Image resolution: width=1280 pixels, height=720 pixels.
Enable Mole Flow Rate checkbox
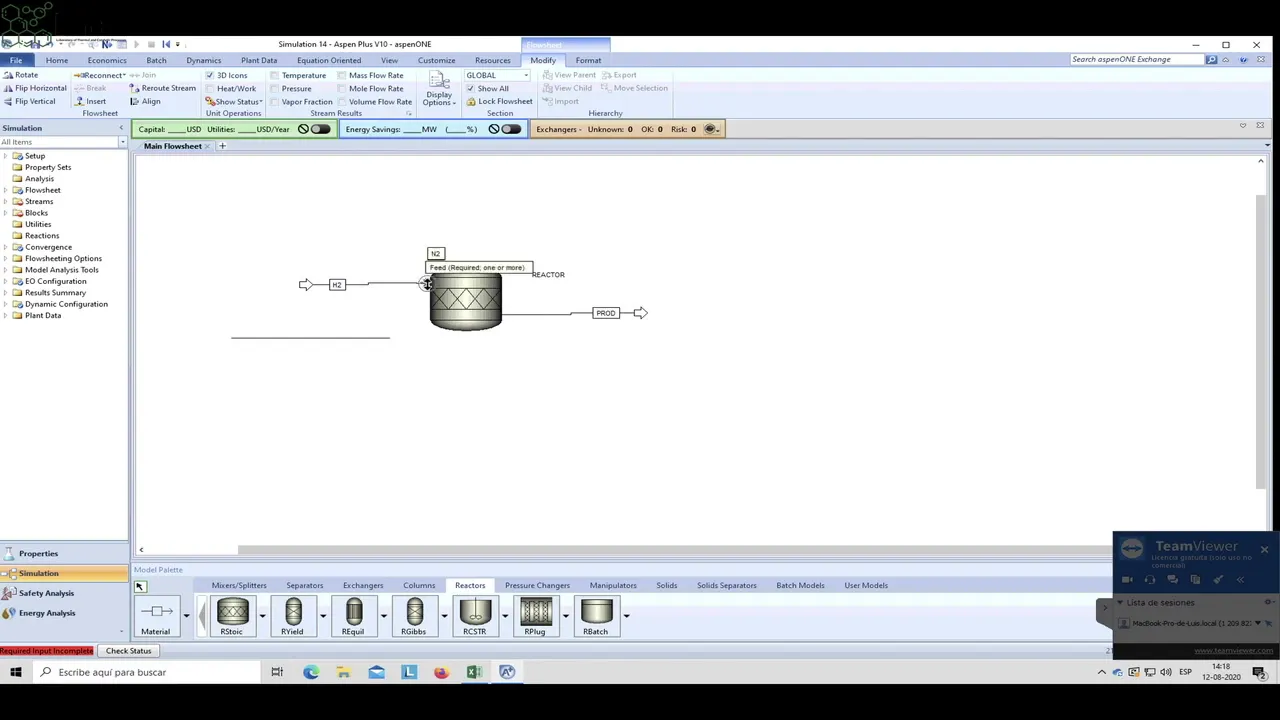(x=342, y=88)
